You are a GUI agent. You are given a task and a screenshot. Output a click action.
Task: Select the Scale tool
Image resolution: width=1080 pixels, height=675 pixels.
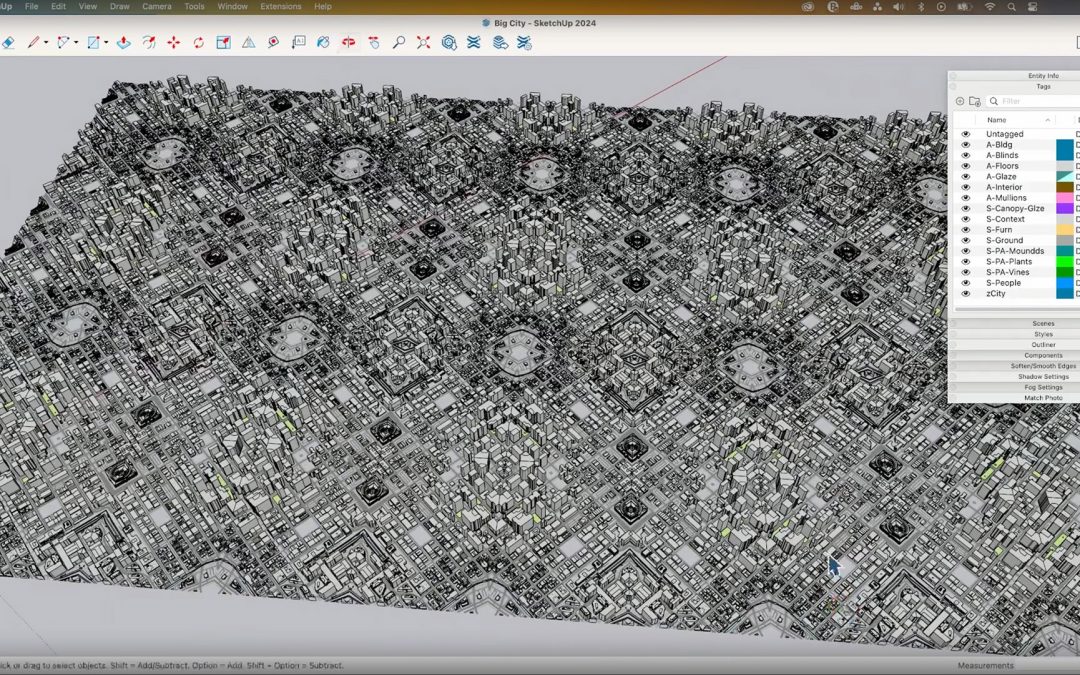click(223, 43)
